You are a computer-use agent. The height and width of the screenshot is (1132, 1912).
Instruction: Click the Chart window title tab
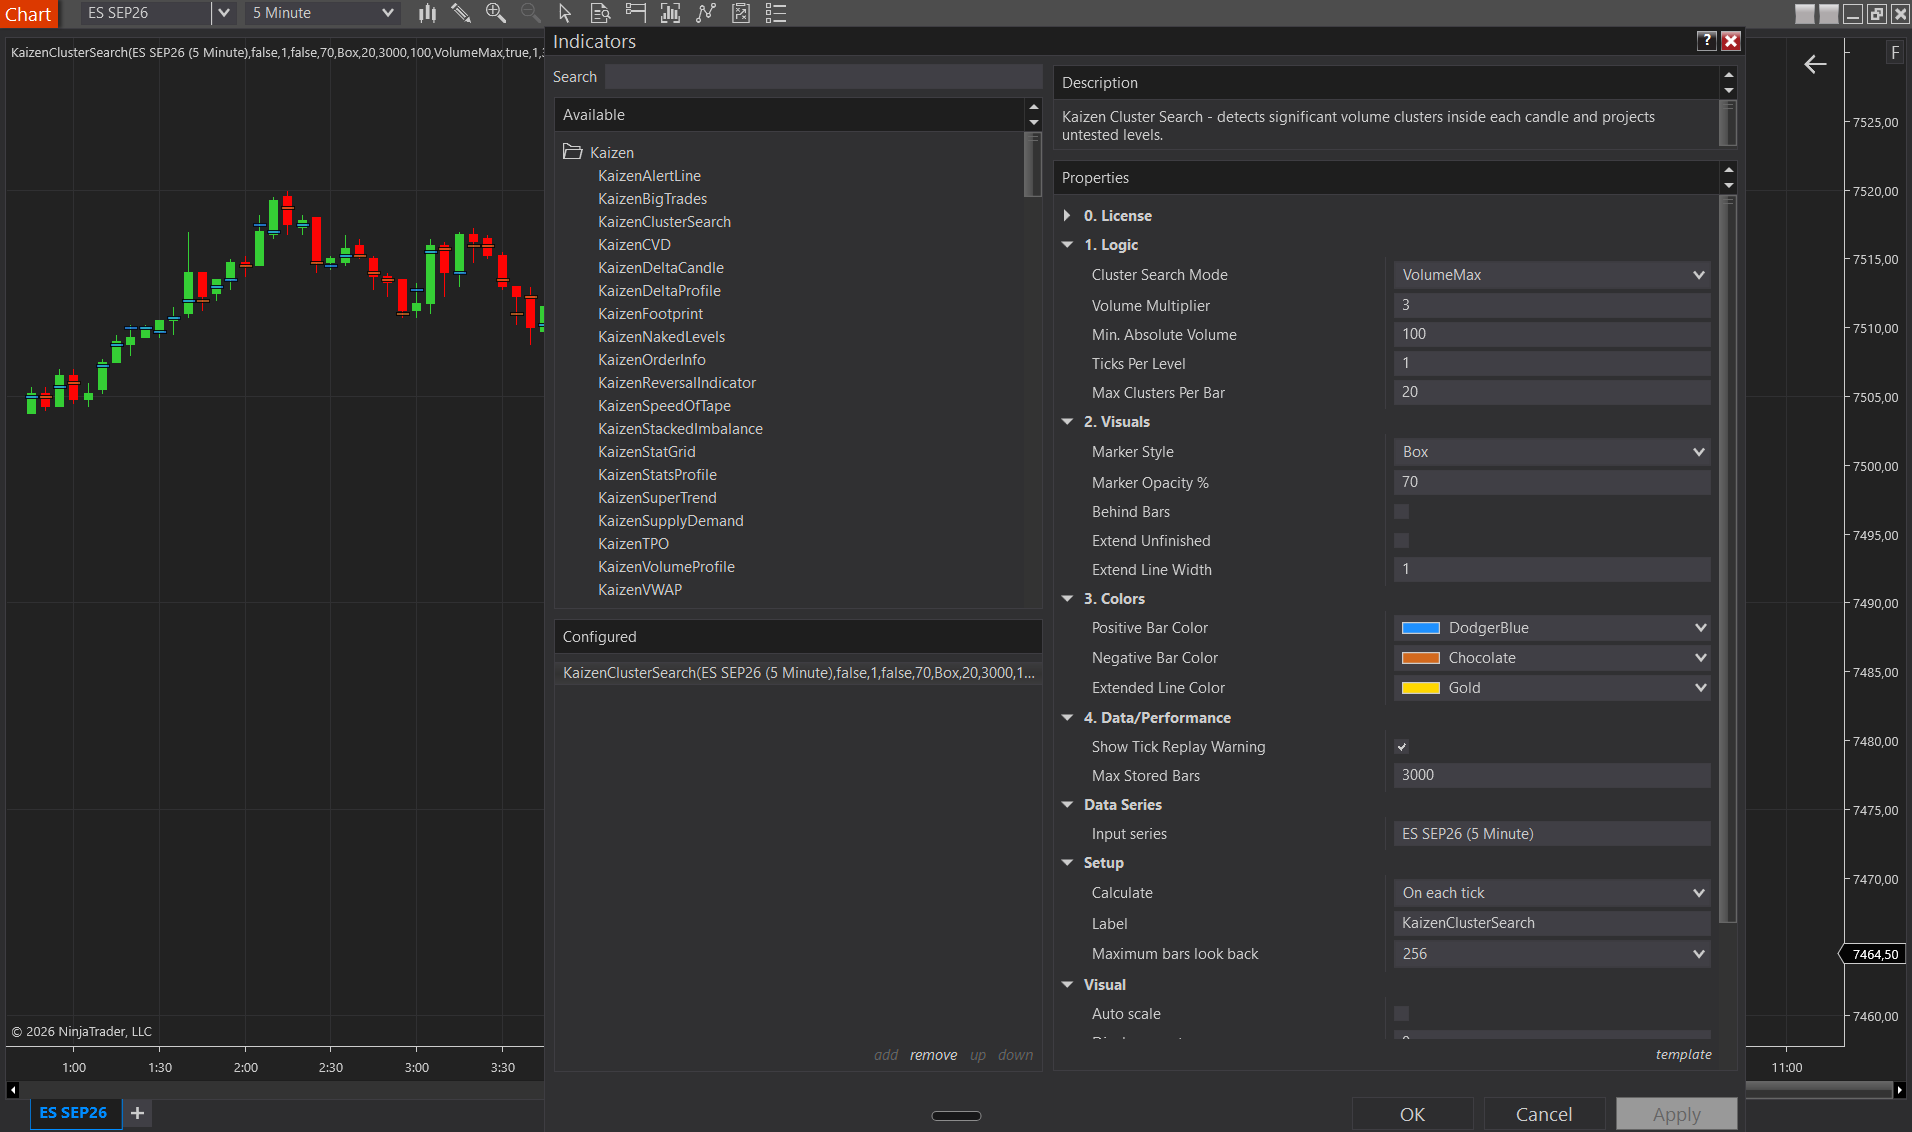(x=29, y=14)
